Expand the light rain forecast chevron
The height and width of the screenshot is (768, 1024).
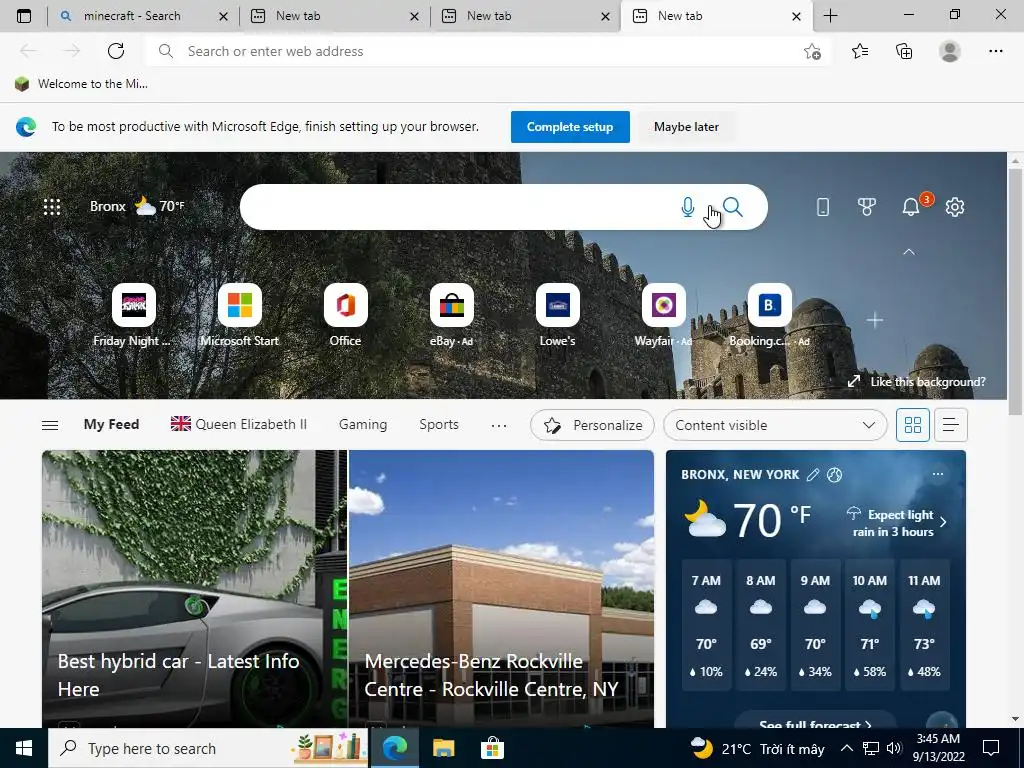pos(943,522)
